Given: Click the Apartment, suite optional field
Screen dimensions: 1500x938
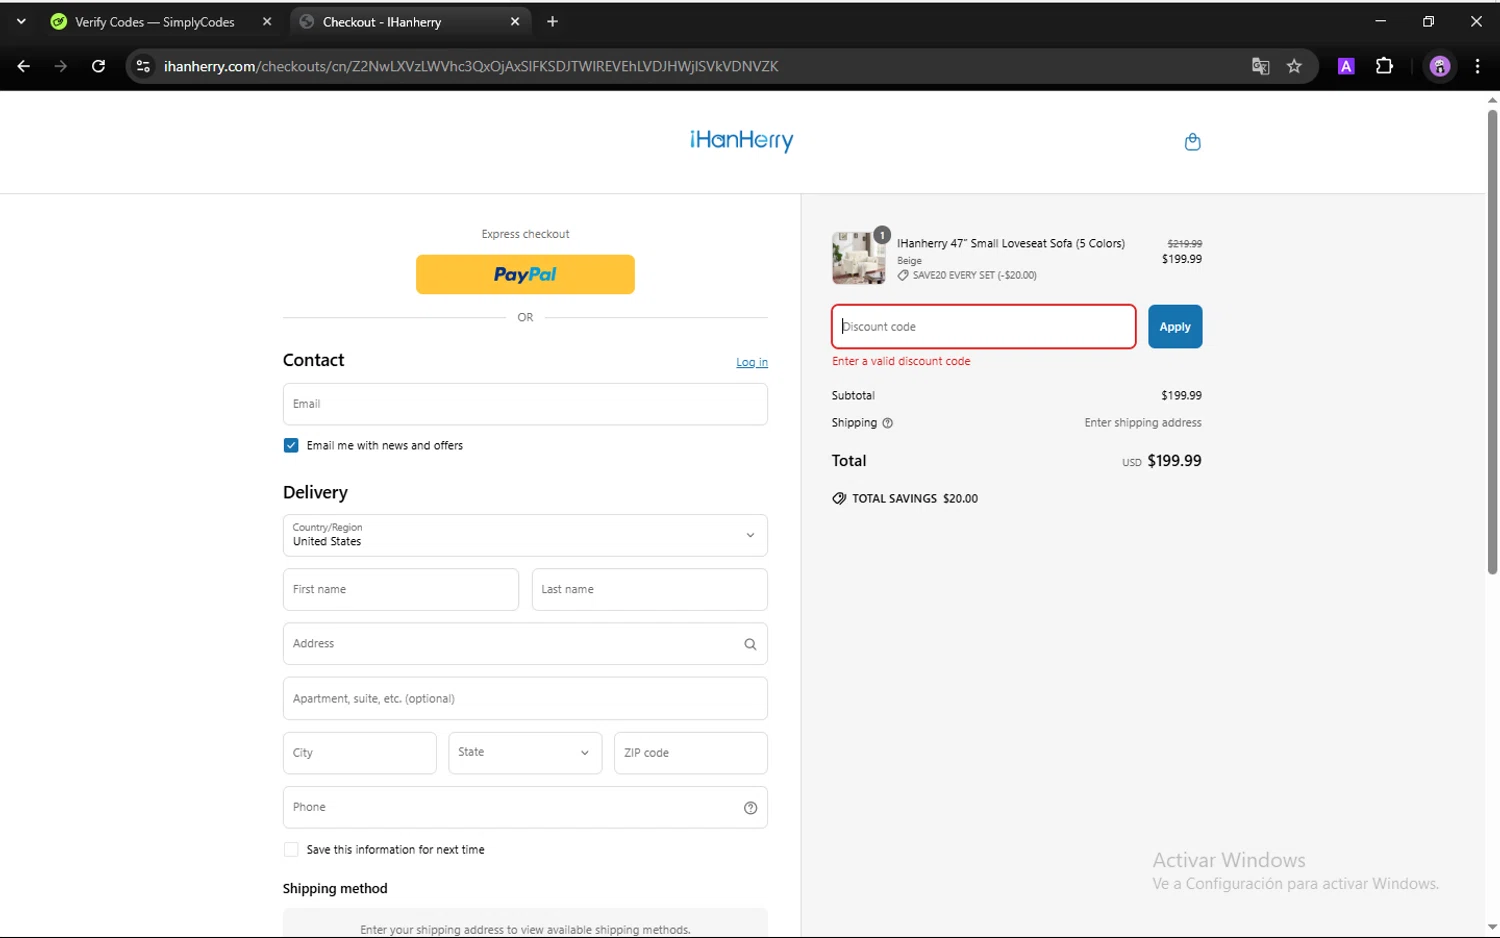Looking at the screenshot, I should pyautogui.click(x=525, y=699).
